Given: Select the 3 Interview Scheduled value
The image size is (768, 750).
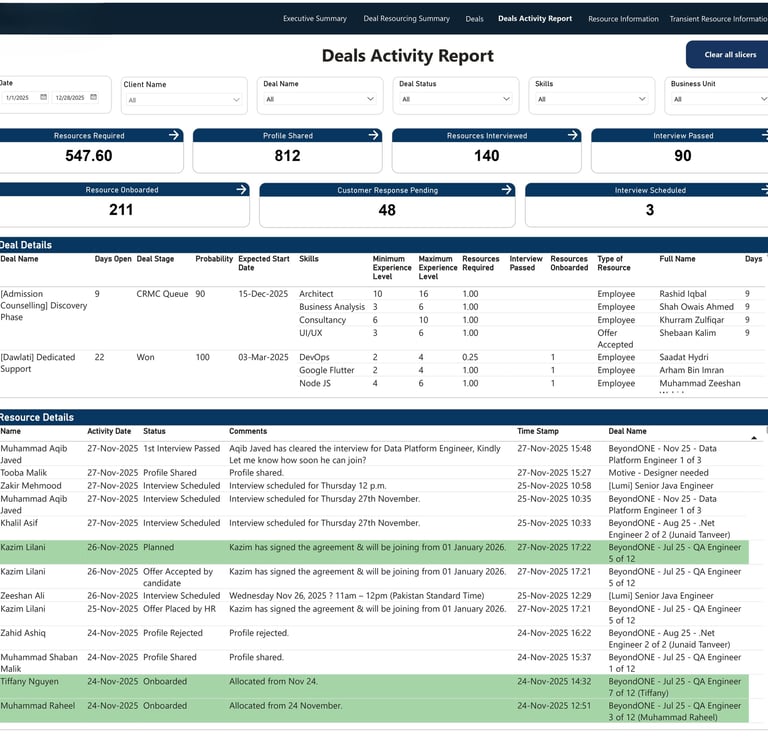Looking at the screenshot, I should point(649,210).
